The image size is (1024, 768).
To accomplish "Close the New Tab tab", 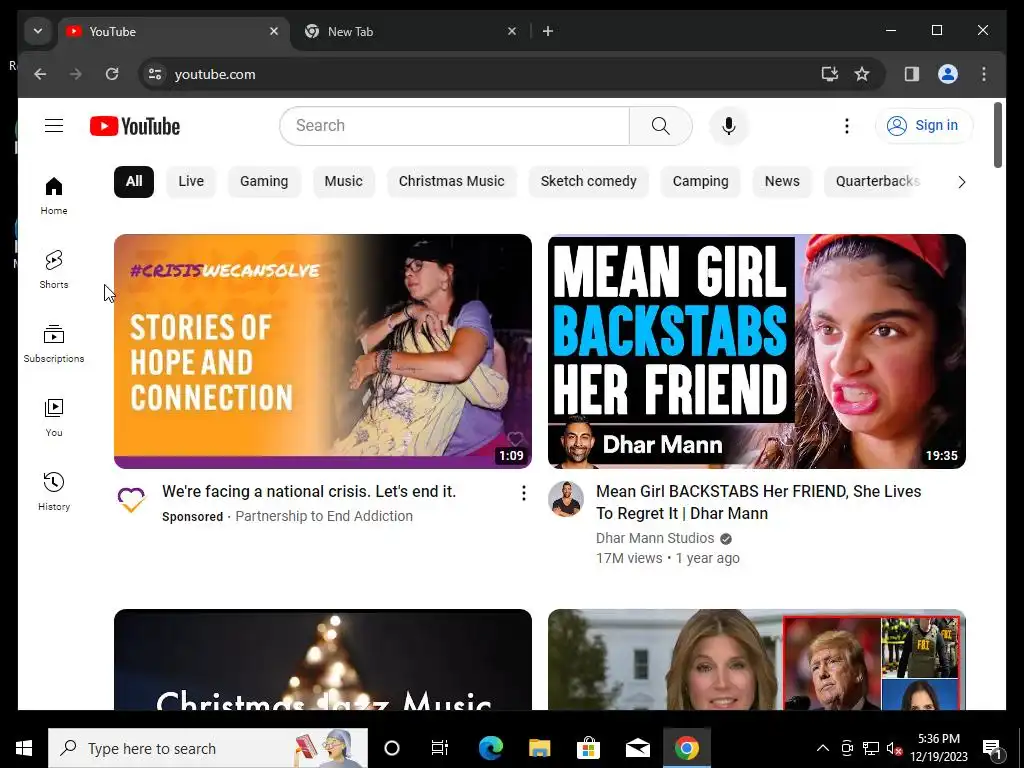I will [512, 31].
